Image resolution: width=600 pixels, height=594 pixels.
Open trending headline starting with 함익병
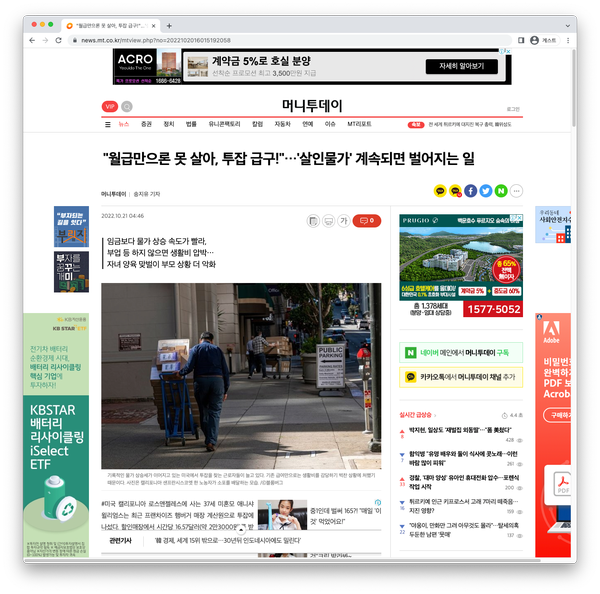coord(463,458)
